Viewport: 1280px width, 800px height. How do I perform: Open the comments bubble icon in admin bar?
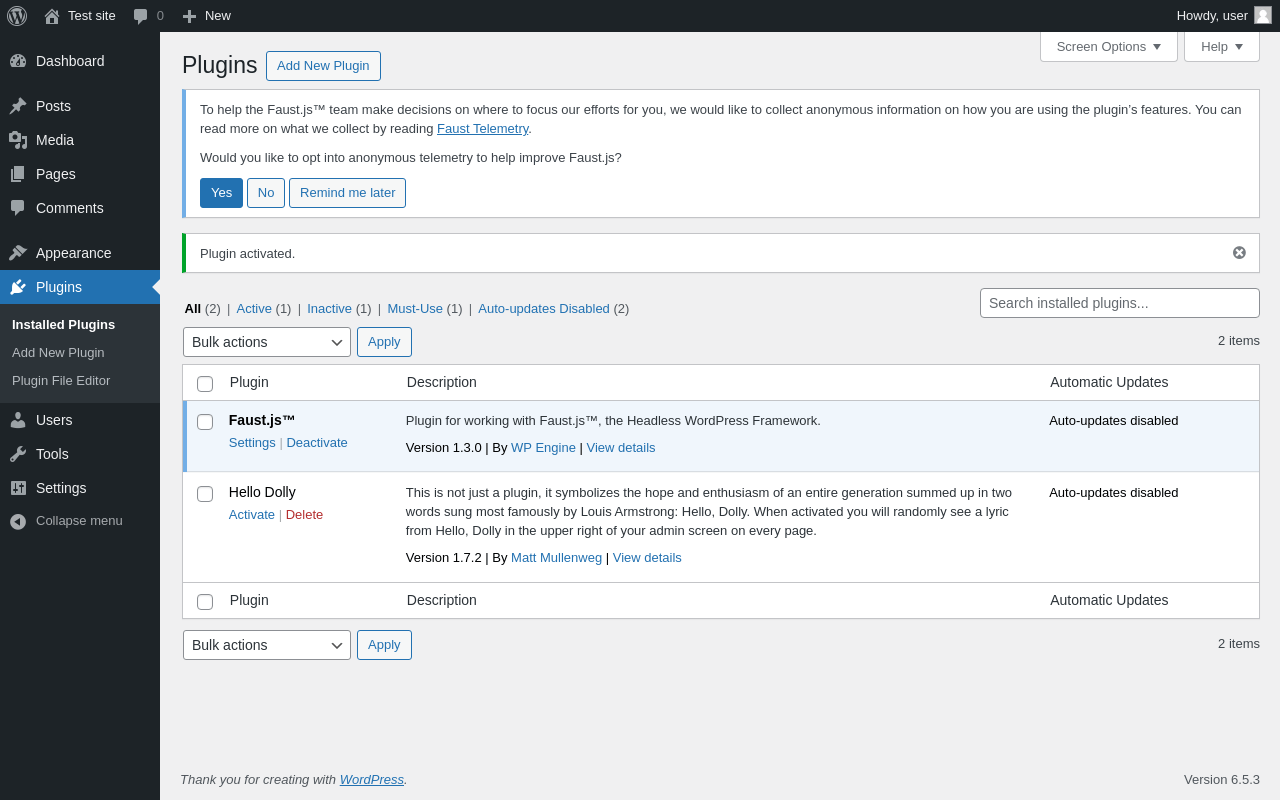pyautogui.click(x=141, y=16)
